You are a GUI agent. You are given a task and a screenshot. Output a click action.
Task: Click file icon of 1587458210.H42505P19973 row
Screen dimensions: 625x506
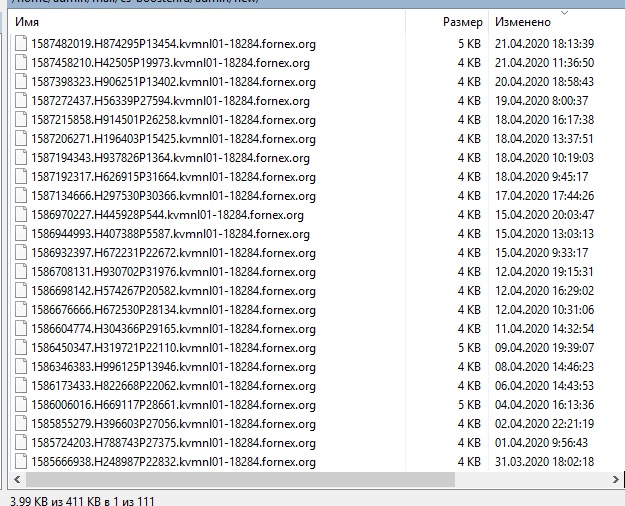(21, 63)
